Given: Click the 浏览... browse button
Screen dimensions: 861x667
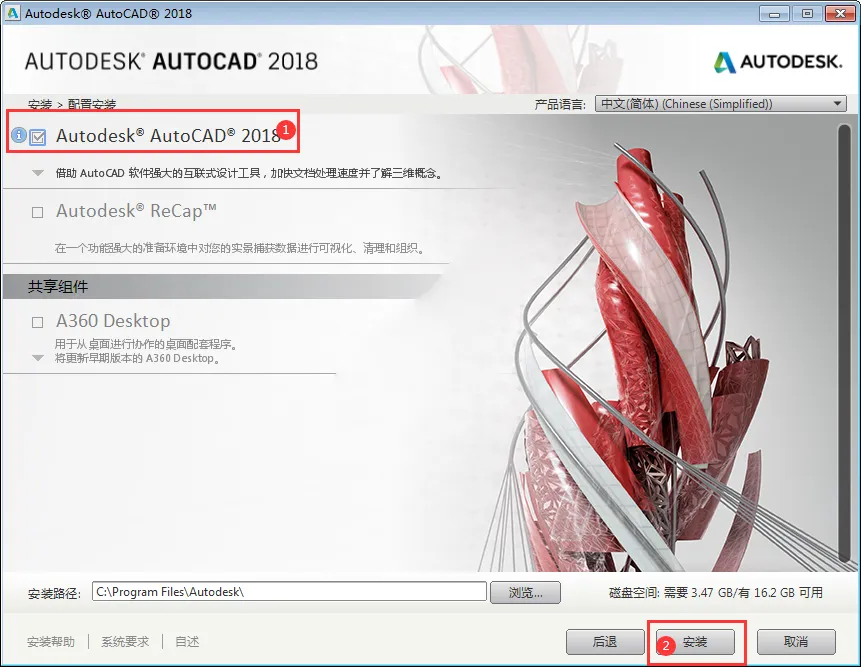Looking at the screenshot, I should [525, 592].
